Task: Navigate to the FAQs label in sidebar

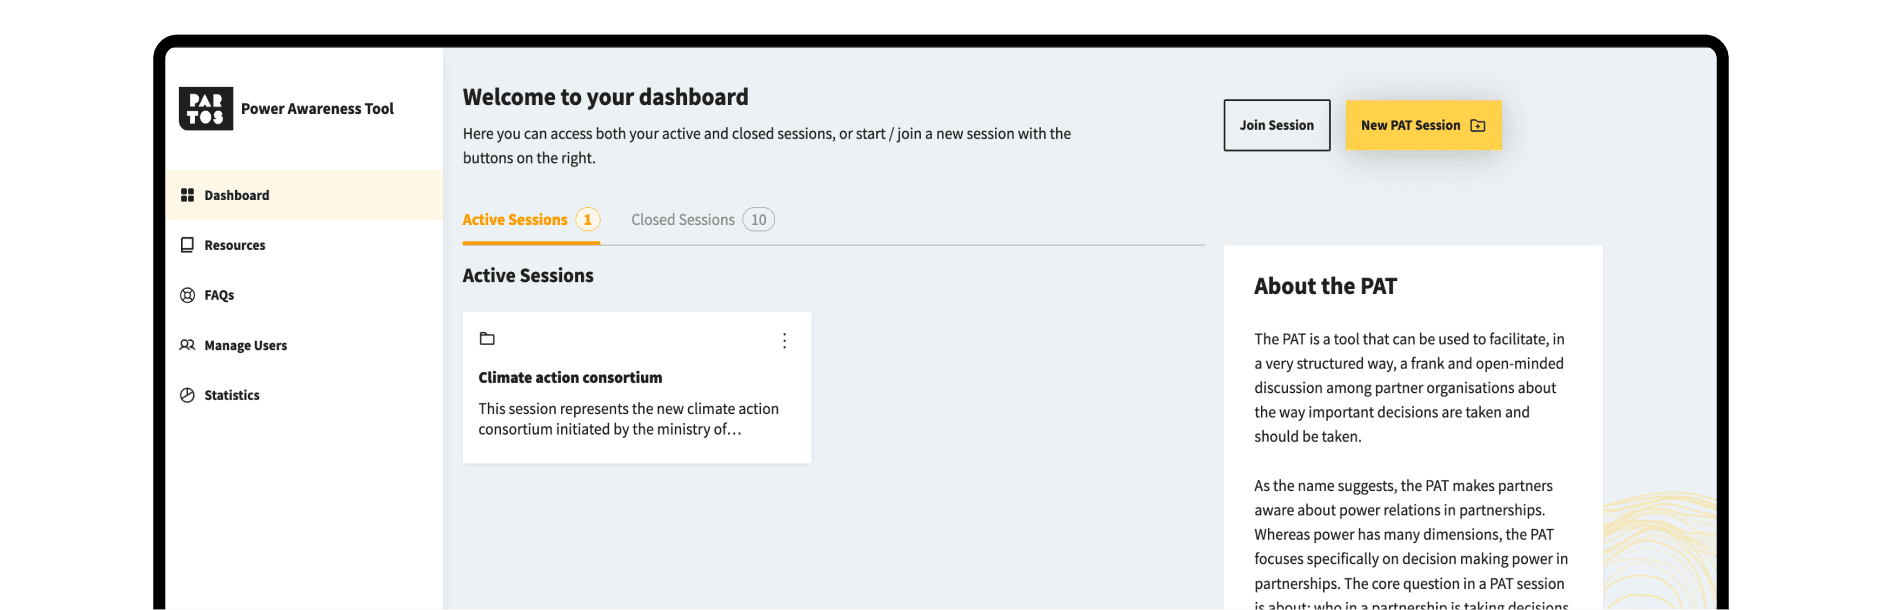Action: tap(219, 296)
